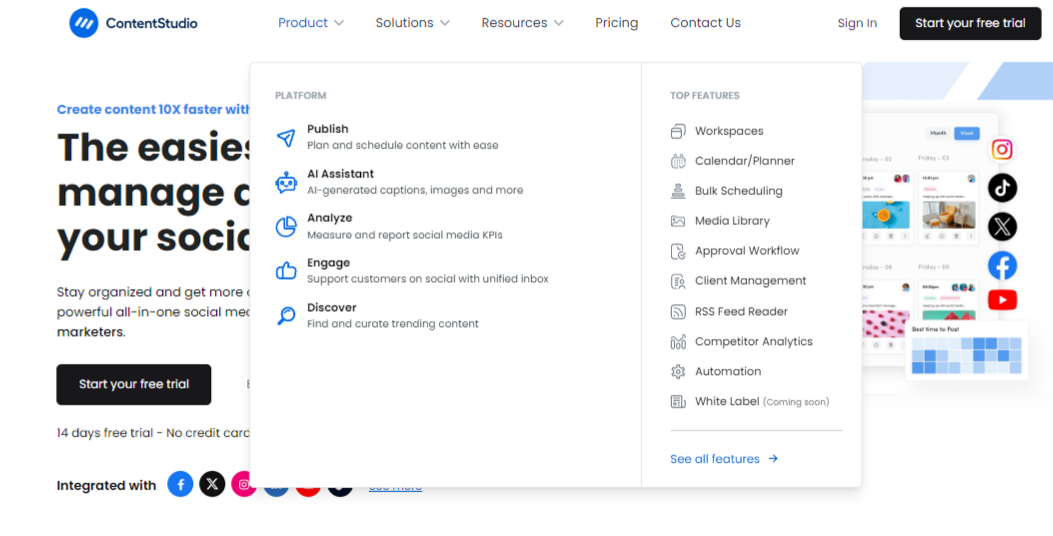The height and width of the screenshot is (536, 1053).
Task: Click the RSS Feed Reader icon
Action: click(x=678, y=312)
